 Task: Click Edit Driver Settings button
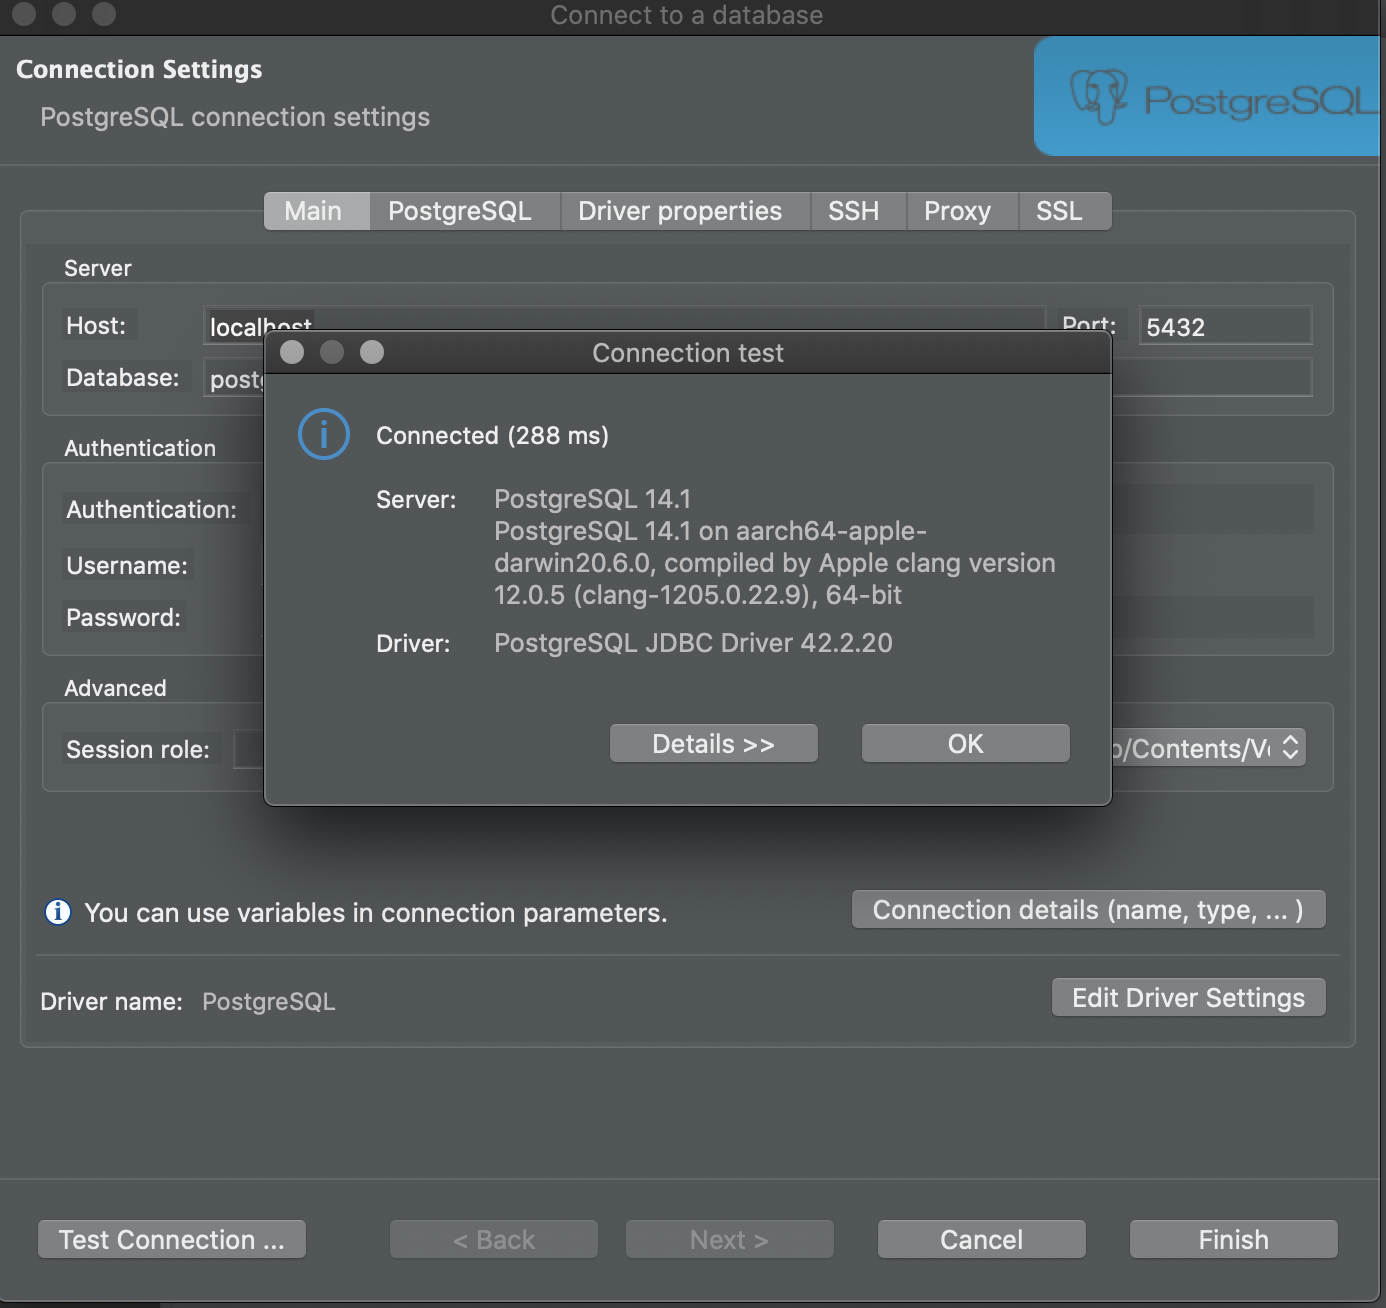tap(1189, 997)
